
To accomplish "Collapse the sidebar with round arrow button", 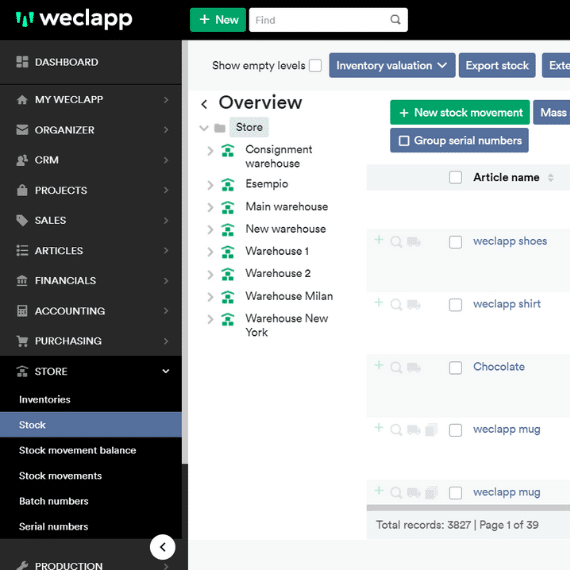I will pyautogui.click(x=162, y=547).
